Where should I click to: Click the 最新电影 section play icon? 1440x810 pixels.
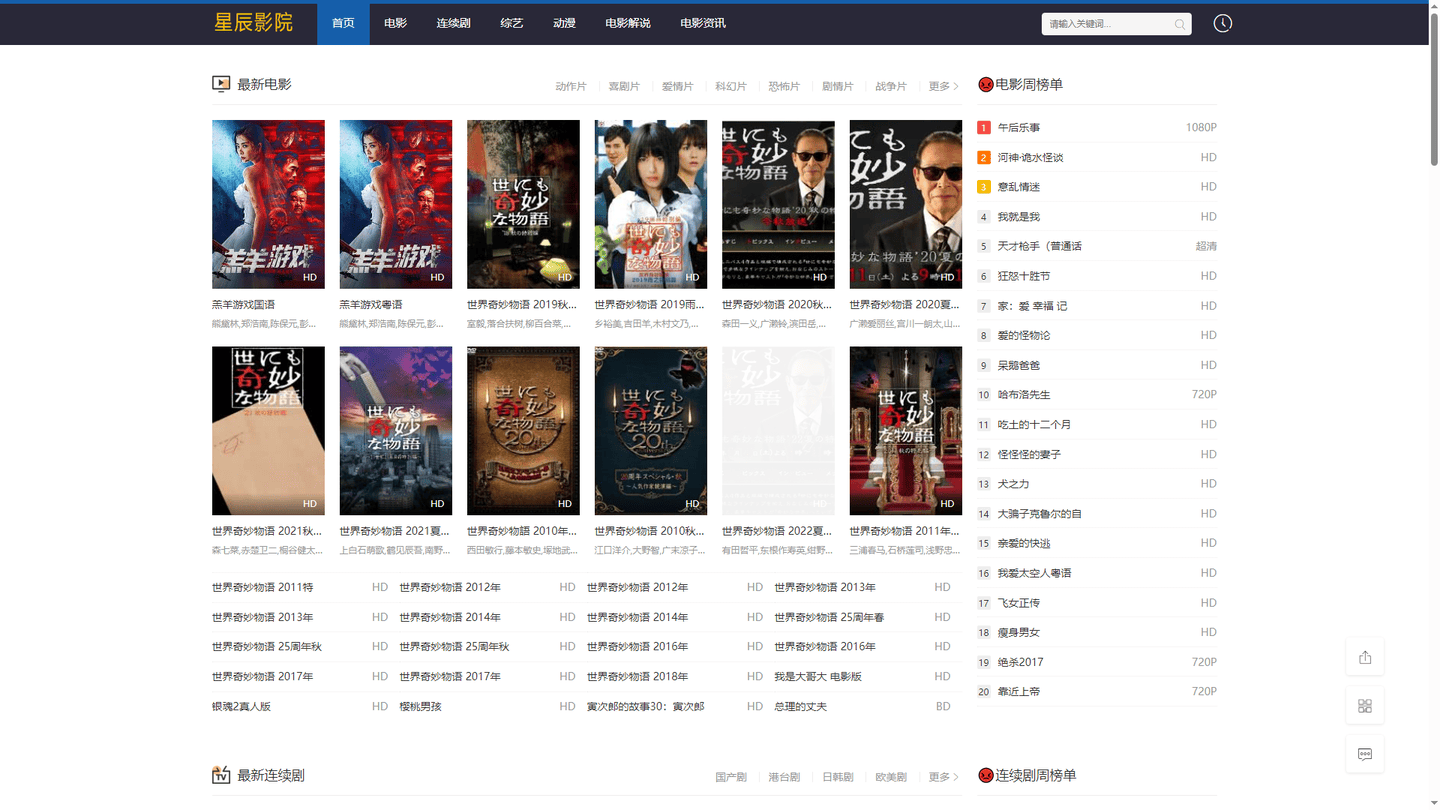tap(221, 84)
